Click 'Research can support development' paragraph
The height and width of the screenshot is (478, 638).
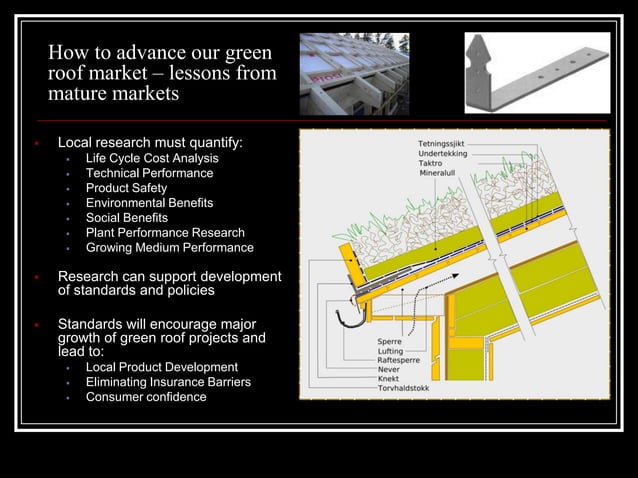pyautogui.click(x=170, y=283)
